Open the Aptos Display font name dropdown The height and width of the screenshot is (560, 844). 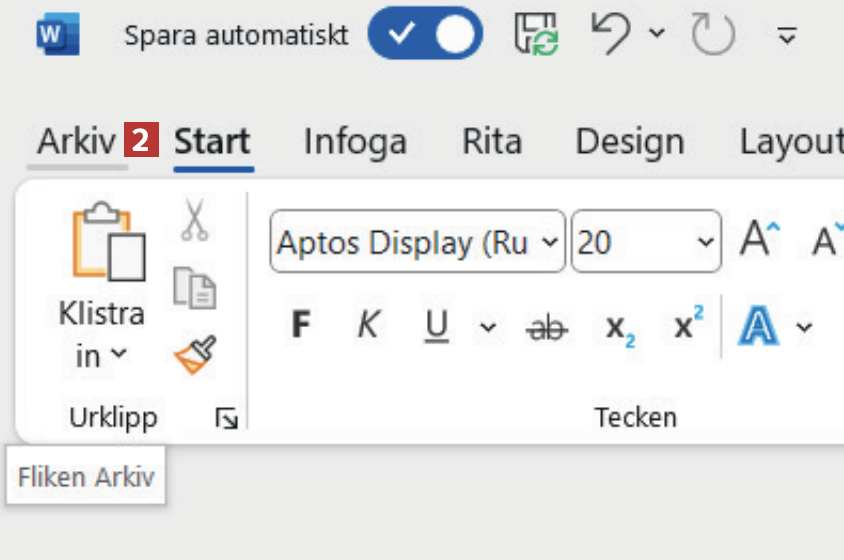[x=550, y=242]
